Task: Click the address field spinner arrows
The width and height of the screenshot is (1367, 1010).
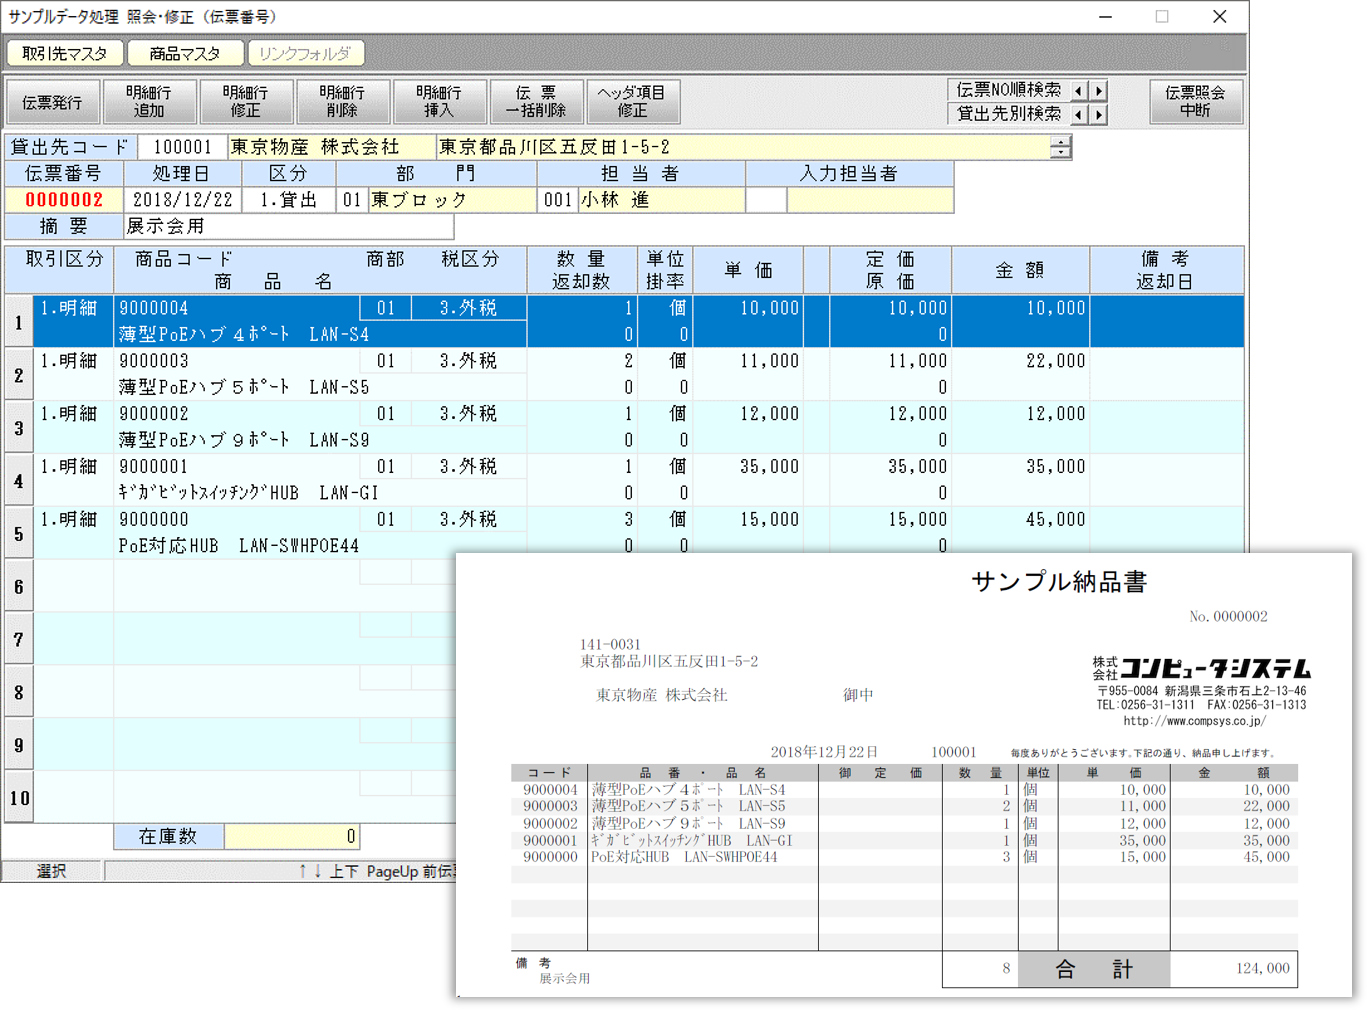Action: coord(1060,147)
